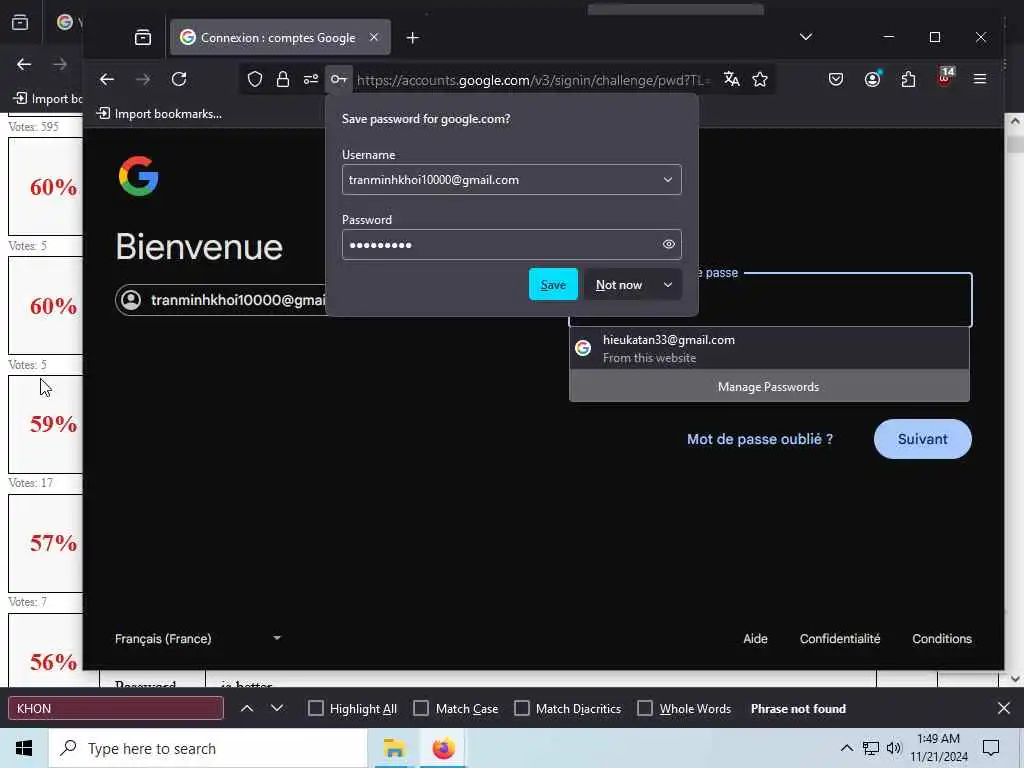
Task: Open the Conditions link
Action: point(942,639)
